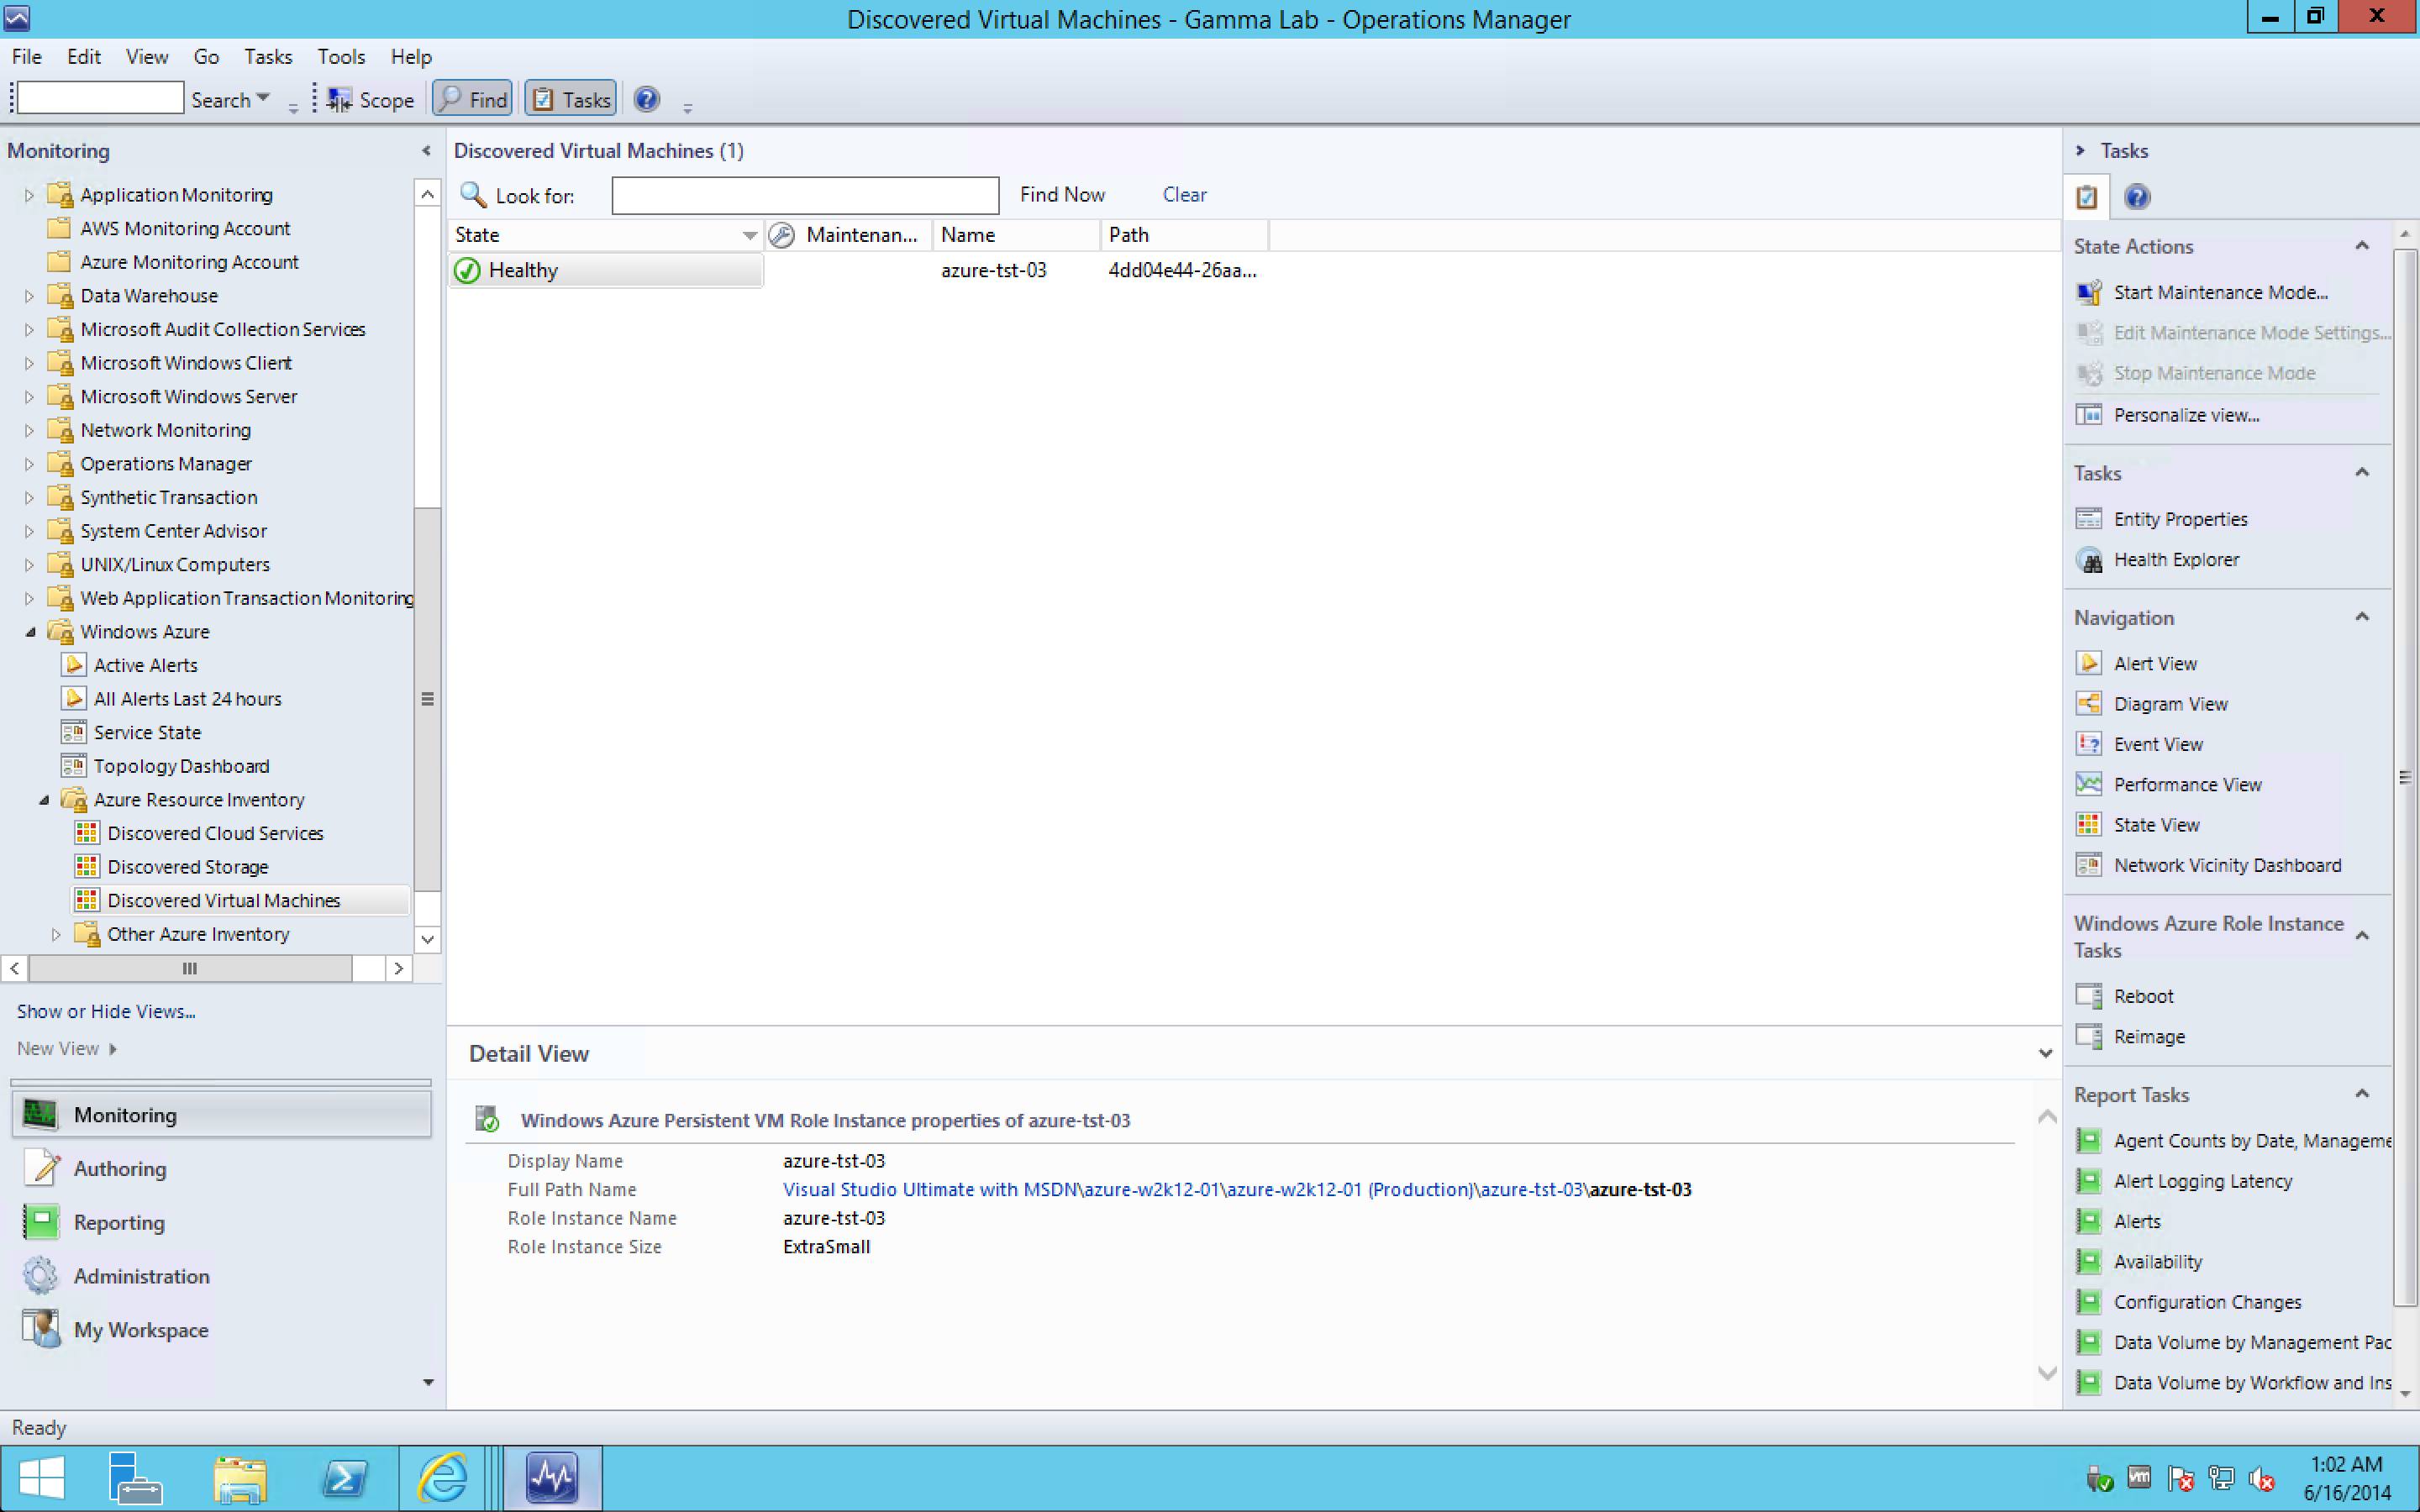The height and width of the screenshot is (1512, 2420).
Task: Open Entity Properties from Tasks pane
Action: click(2179, 519)
